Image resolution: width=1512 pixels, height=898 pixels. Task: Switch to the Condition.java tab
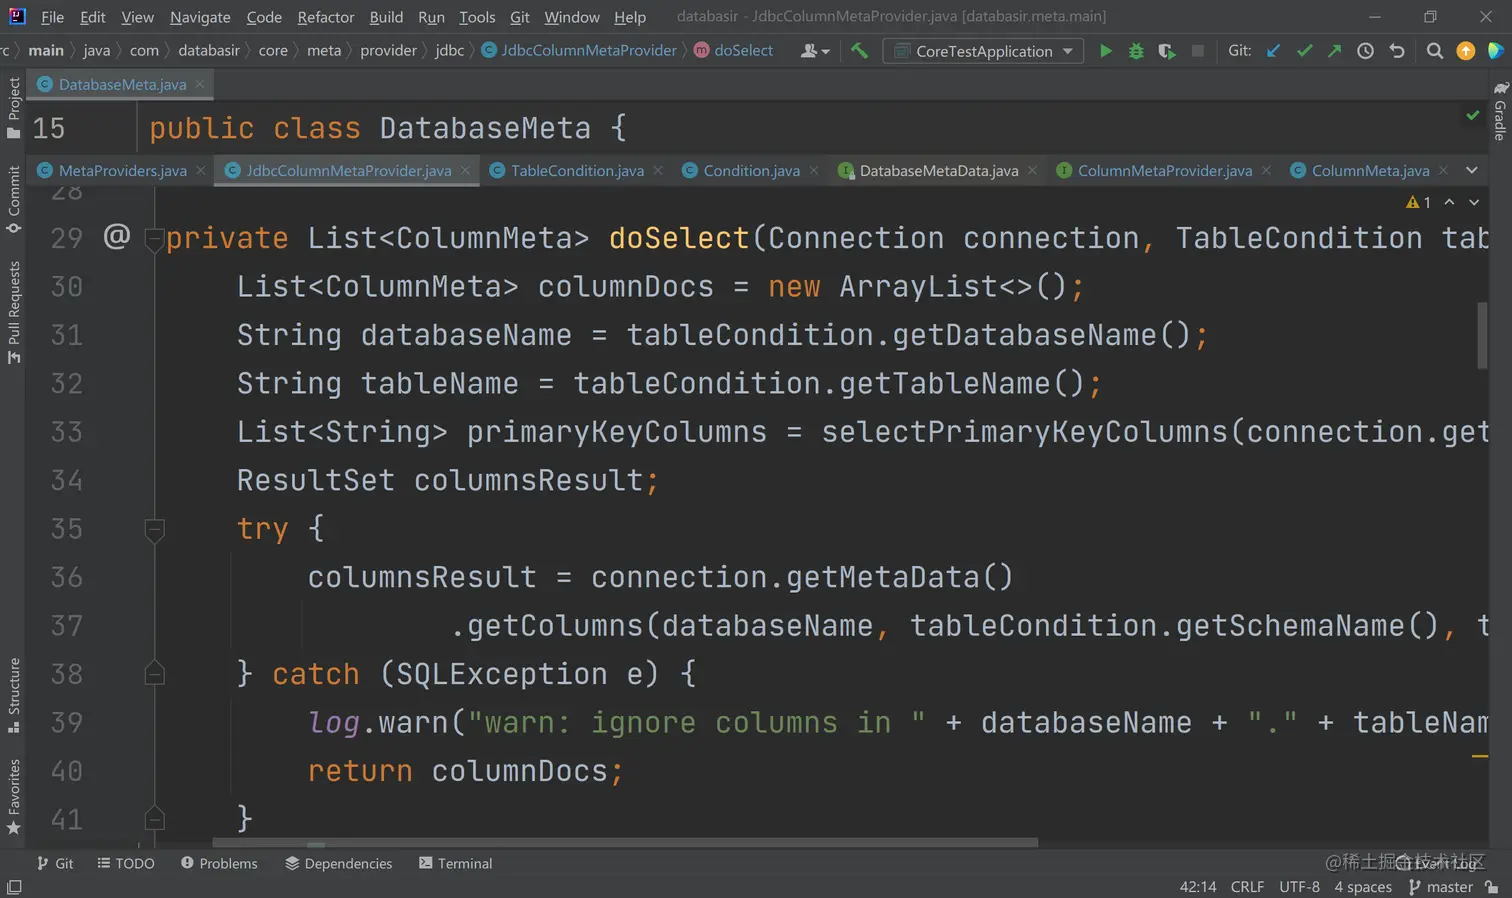pyautogui.click(x=751, y=171)
